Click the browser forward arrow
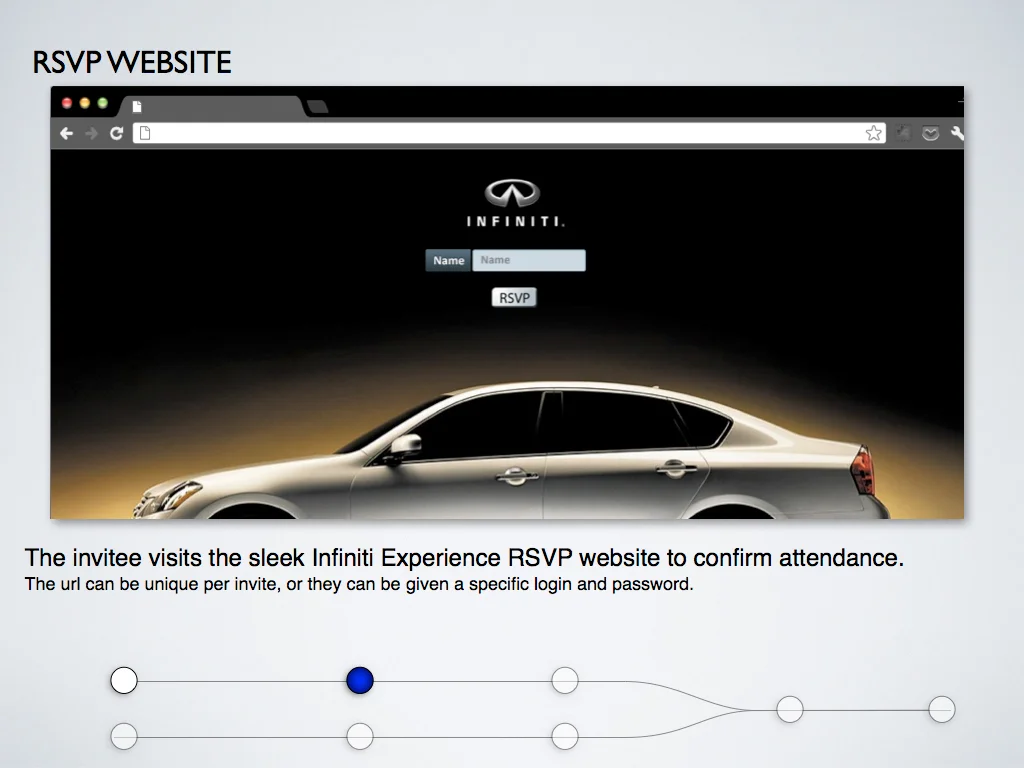 click(91, 133)
